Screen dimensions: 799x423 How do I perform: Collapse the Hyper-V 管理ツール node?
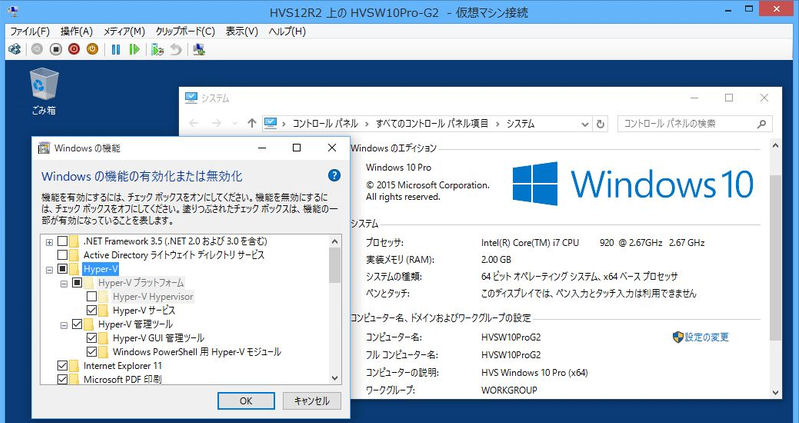(64, 325)
